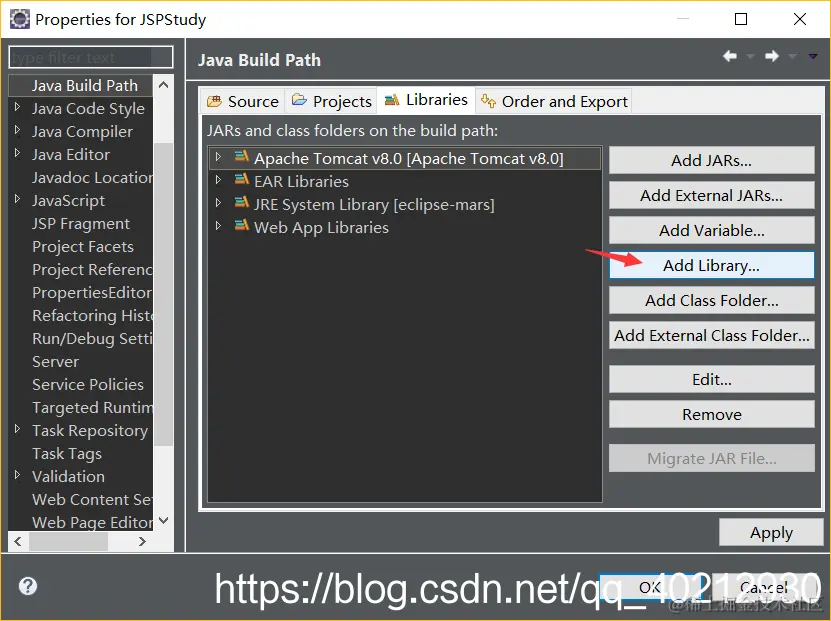
Task: Click the Add Library... button
Action: [x=711, y=265]
